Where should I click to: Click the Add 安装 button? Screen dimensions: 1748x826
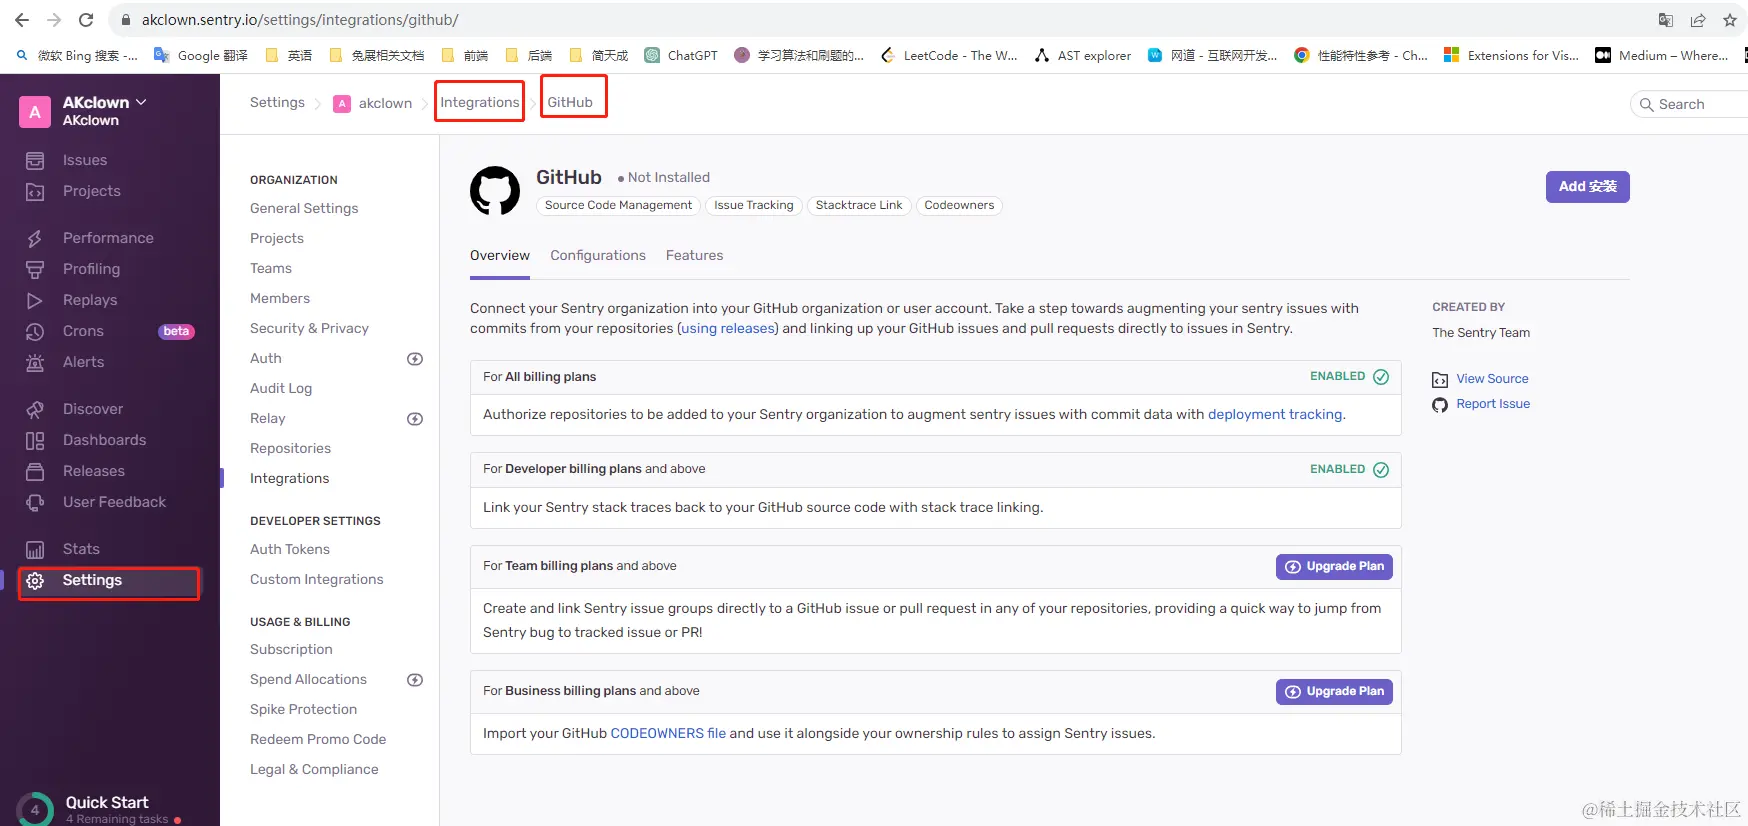pos(1588,187)
